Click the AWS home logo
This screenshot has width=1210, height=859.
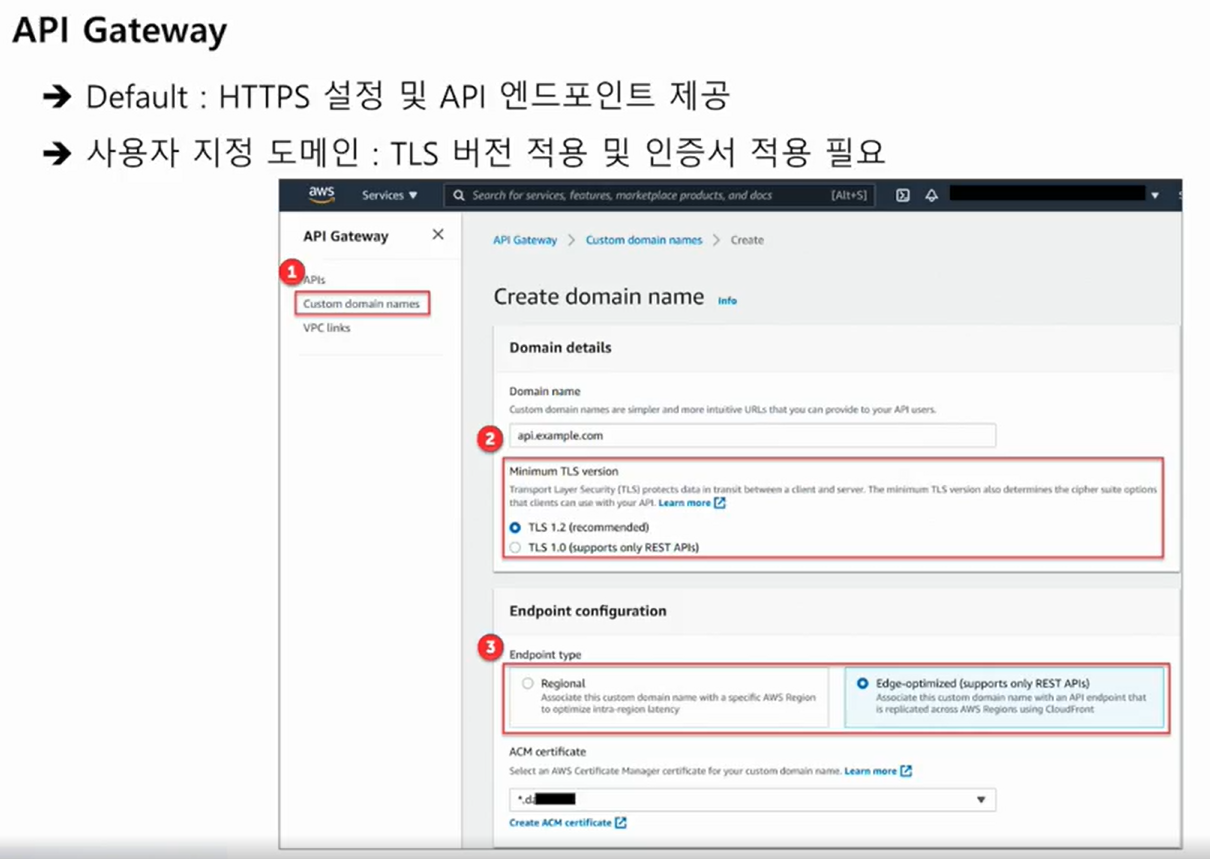pos(320,195)
